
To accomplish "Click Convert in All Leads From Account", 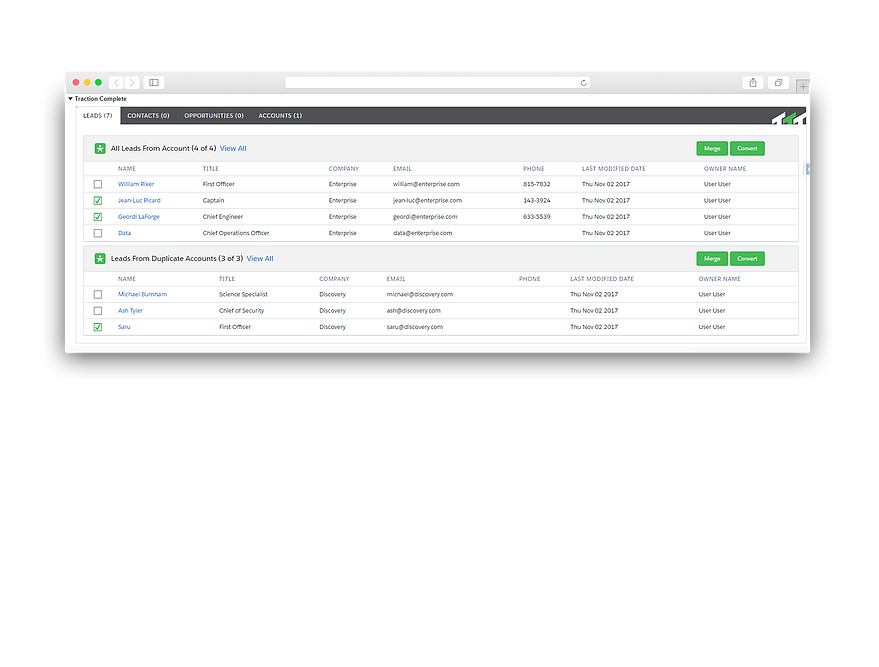I will [747, 149].
